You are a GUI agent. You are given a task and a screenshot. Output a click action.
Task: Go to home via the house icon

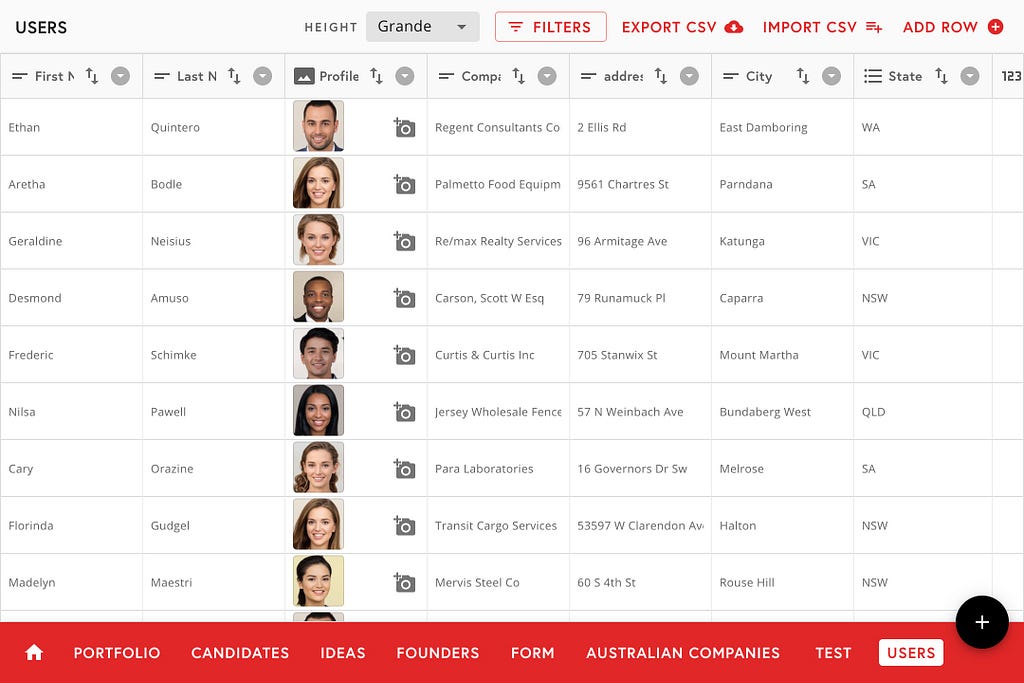click(34, 652)
